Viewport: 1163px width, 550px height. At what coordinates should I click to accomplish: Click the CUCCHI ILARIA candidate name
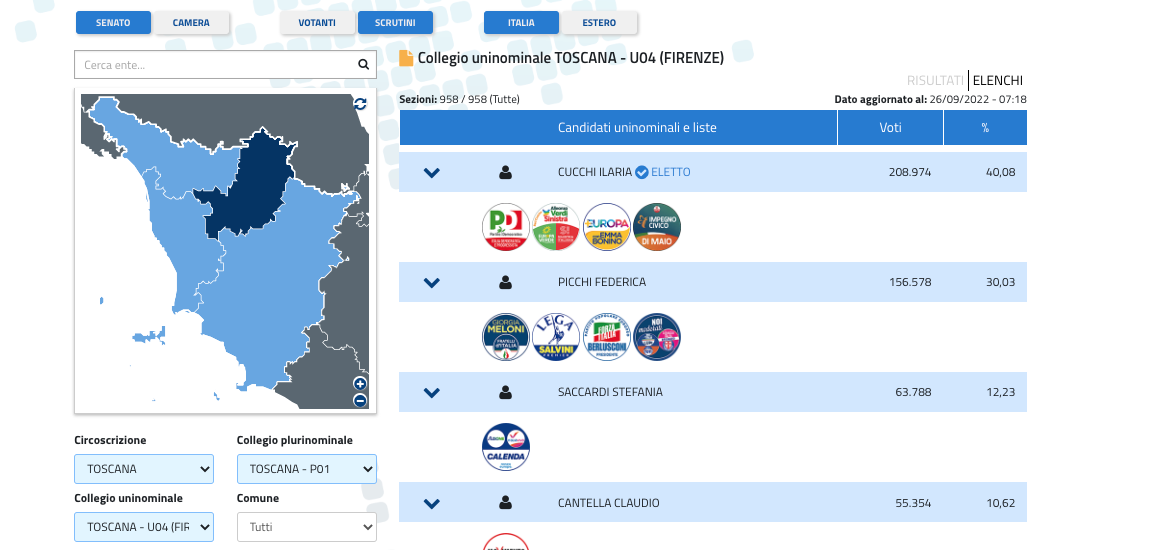[x=595, y=173]
